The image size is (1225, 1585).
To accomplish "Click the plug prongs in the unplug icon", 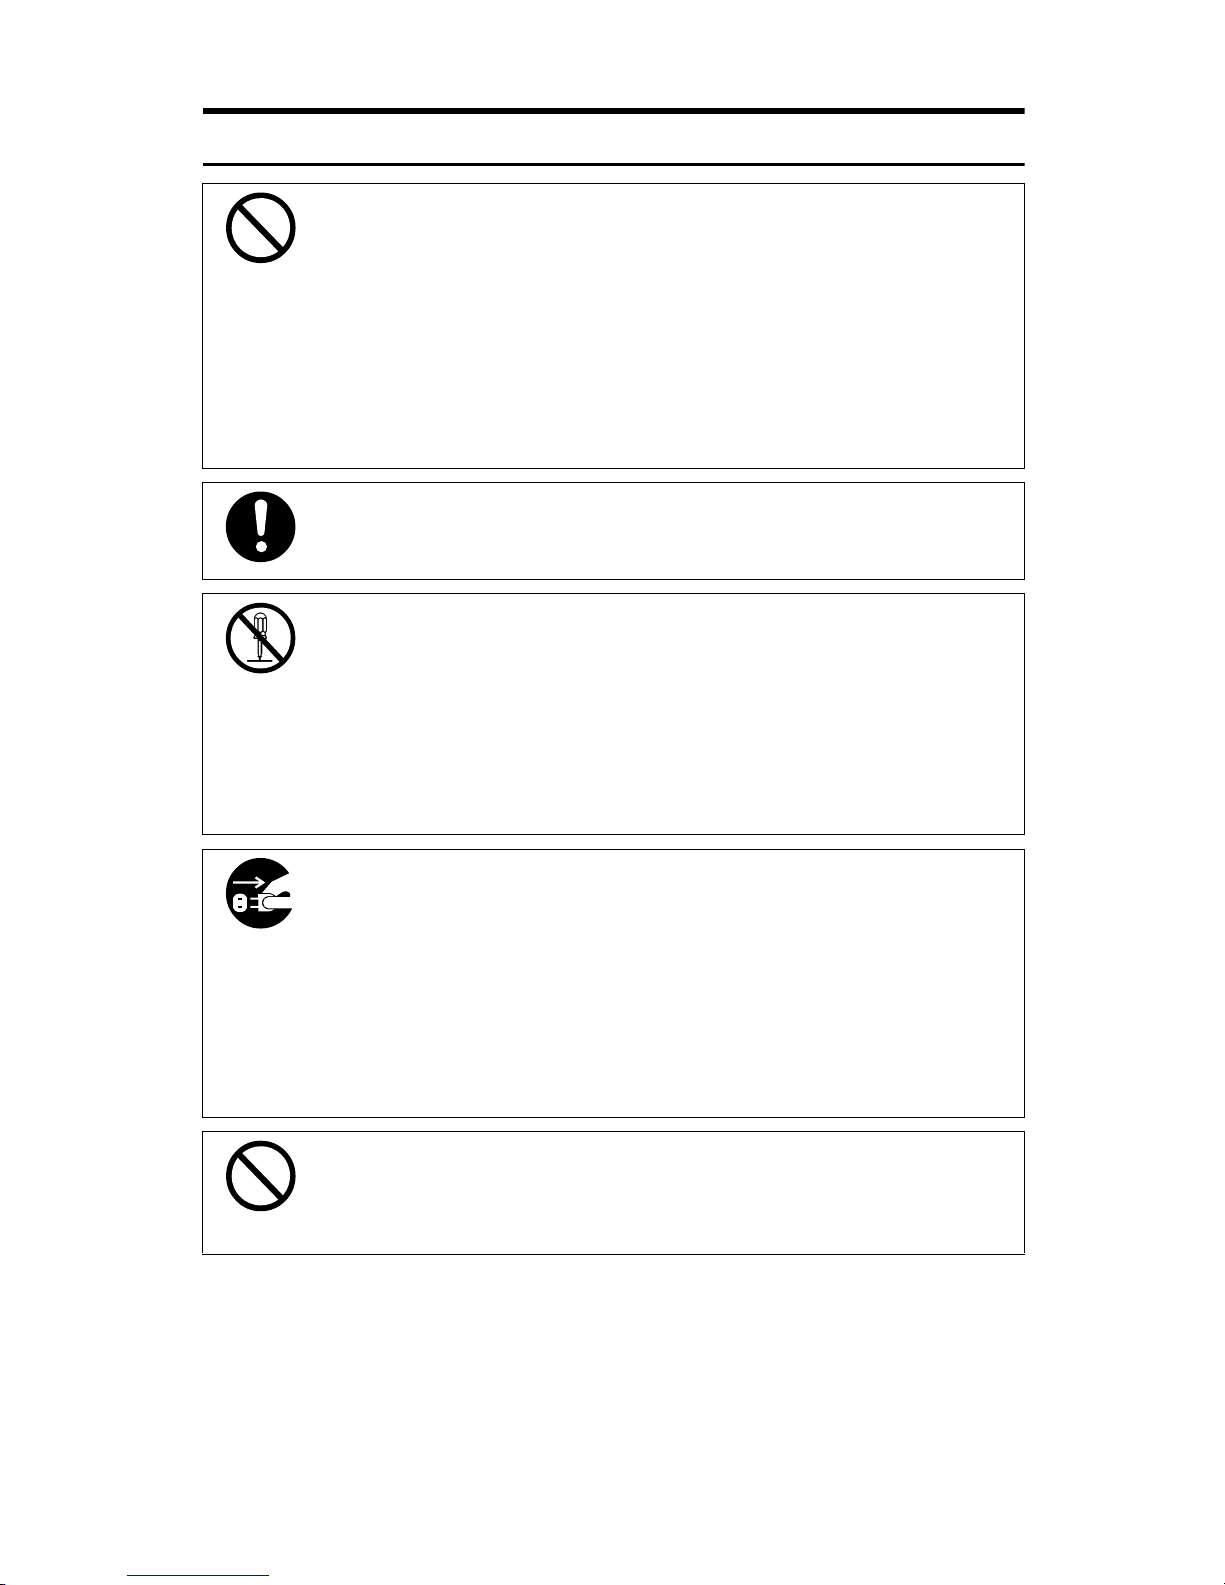I will pos(240,903).
